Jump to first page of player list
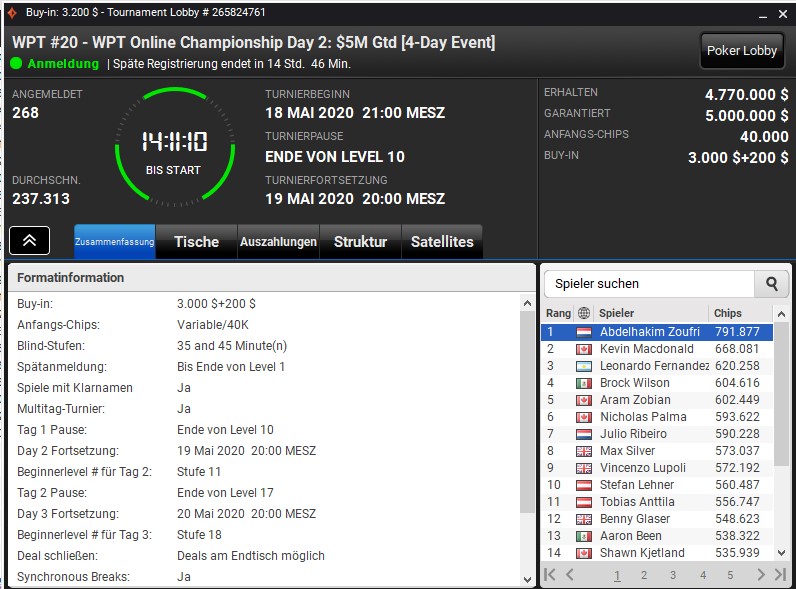 pyautogui.click(x=550, y=574)
